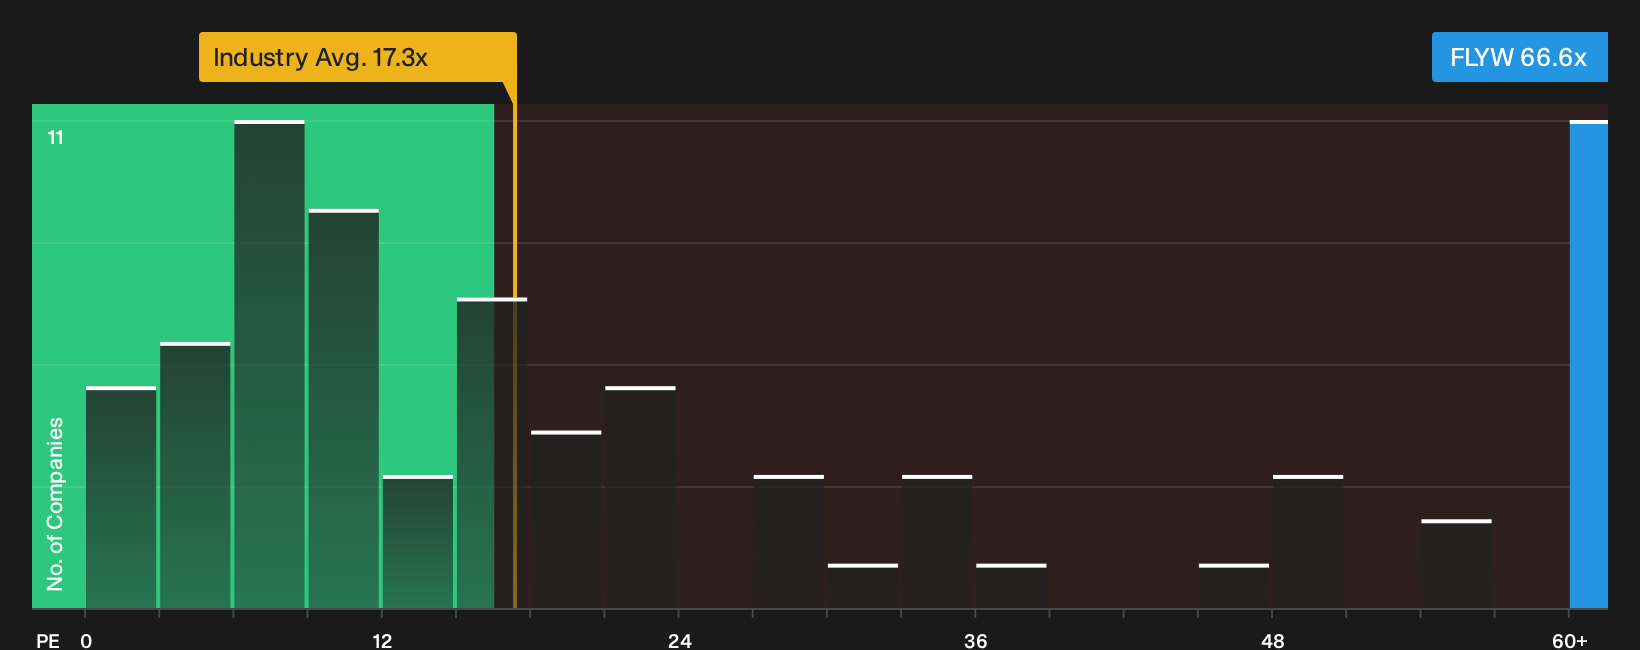The image size is (1640, 650).
Task: Click the "PE" x-axis title
Action: (x=48, y=640)
